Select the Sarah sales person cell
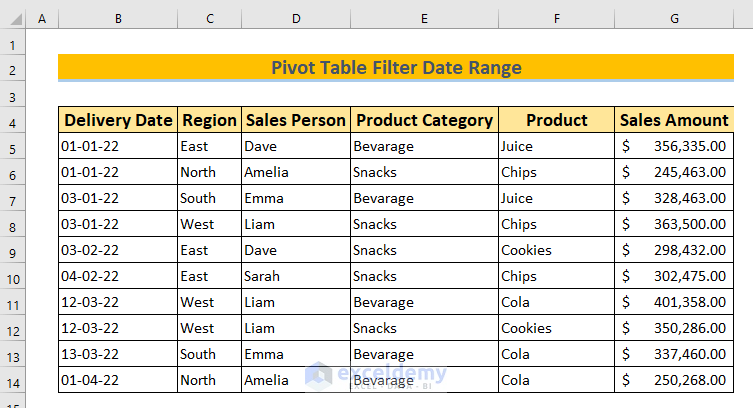Screen dimensions: 753x408 click(296, 276)
